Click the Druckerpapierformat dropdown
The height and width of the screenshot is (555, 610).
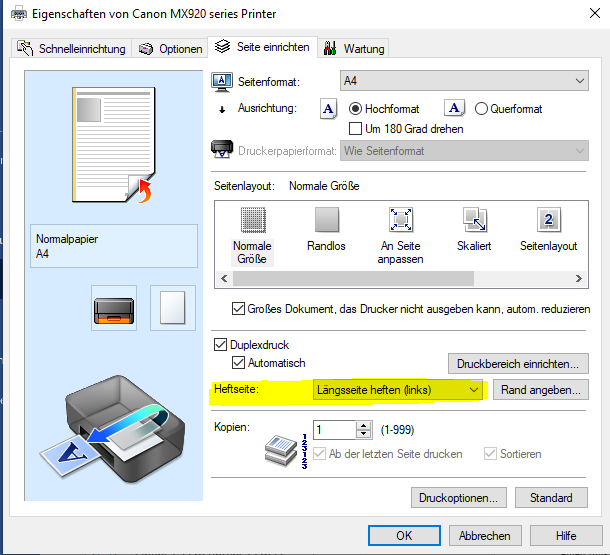(x=464, y=151)
